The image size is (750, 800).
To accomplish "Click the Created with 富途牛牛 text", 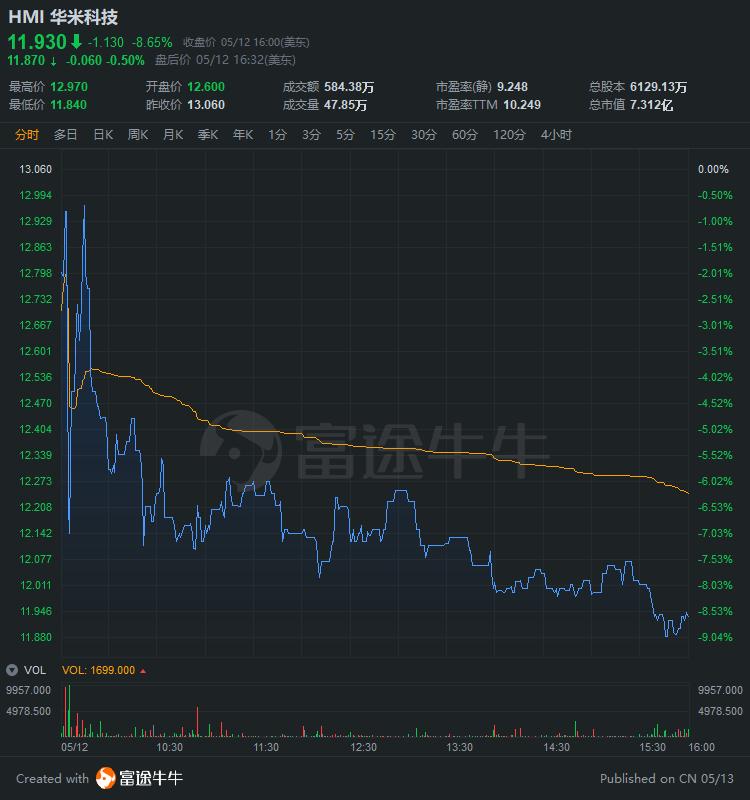I will 99,778.
